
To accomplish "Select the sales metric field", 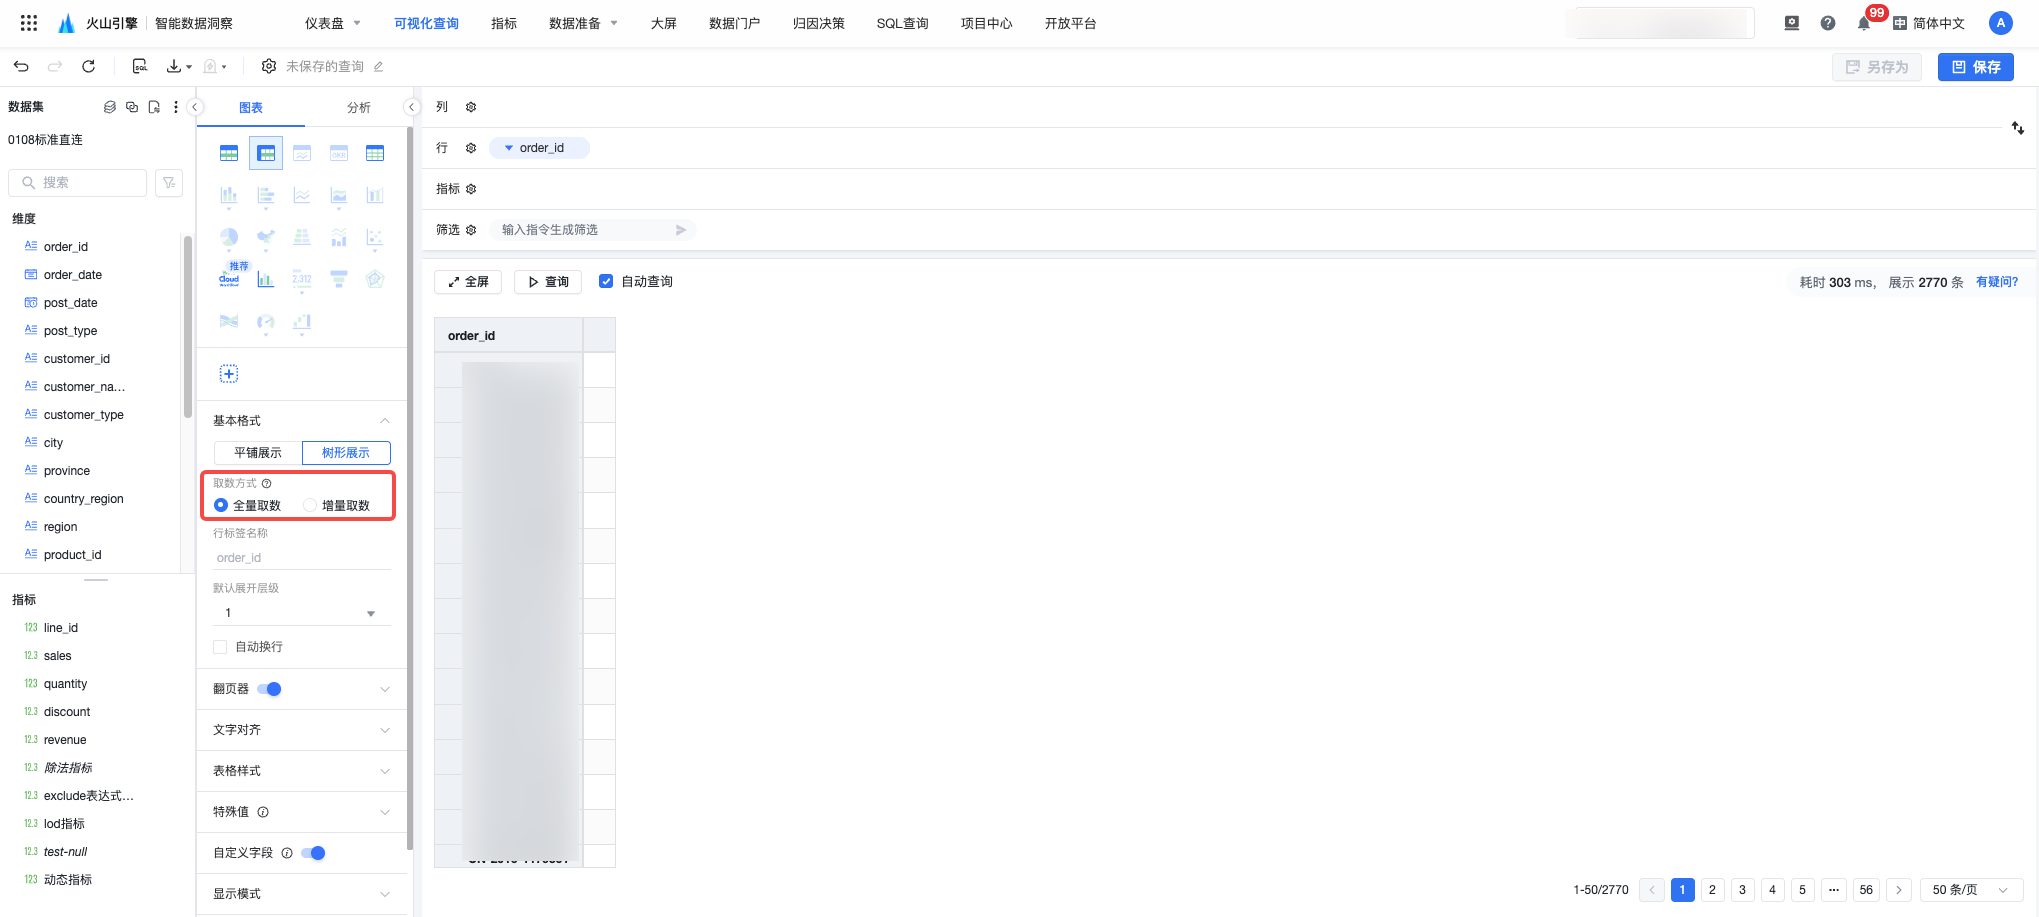I will pyautogui.click(x=58, y=656).
